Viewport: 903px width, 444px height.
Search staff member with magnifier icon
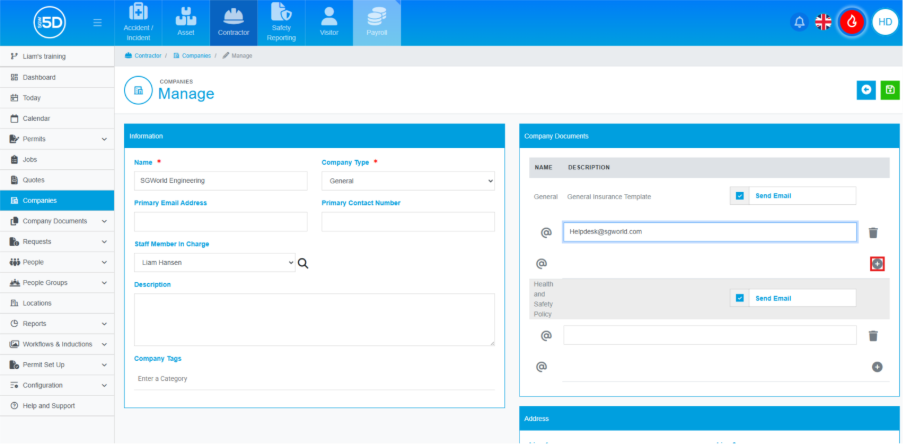pyautogui.click(x=303, y=263)
